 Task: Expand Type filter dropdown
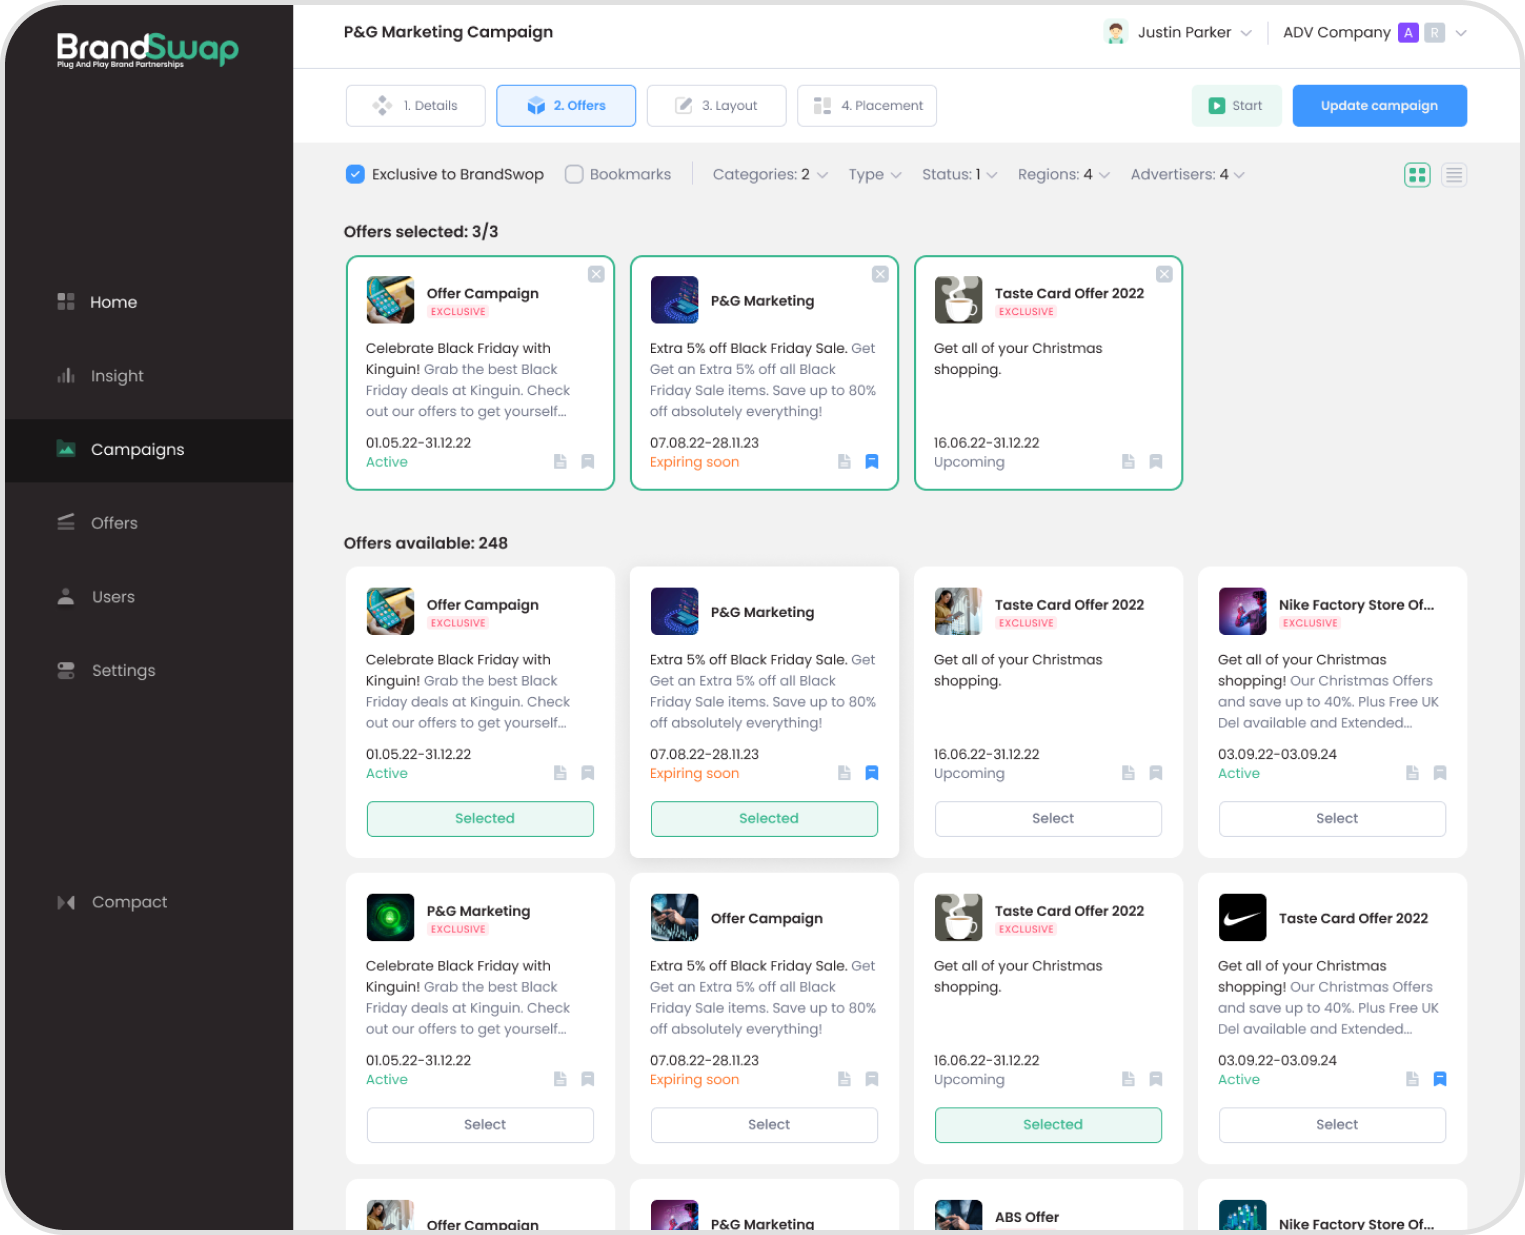[875, 174]
